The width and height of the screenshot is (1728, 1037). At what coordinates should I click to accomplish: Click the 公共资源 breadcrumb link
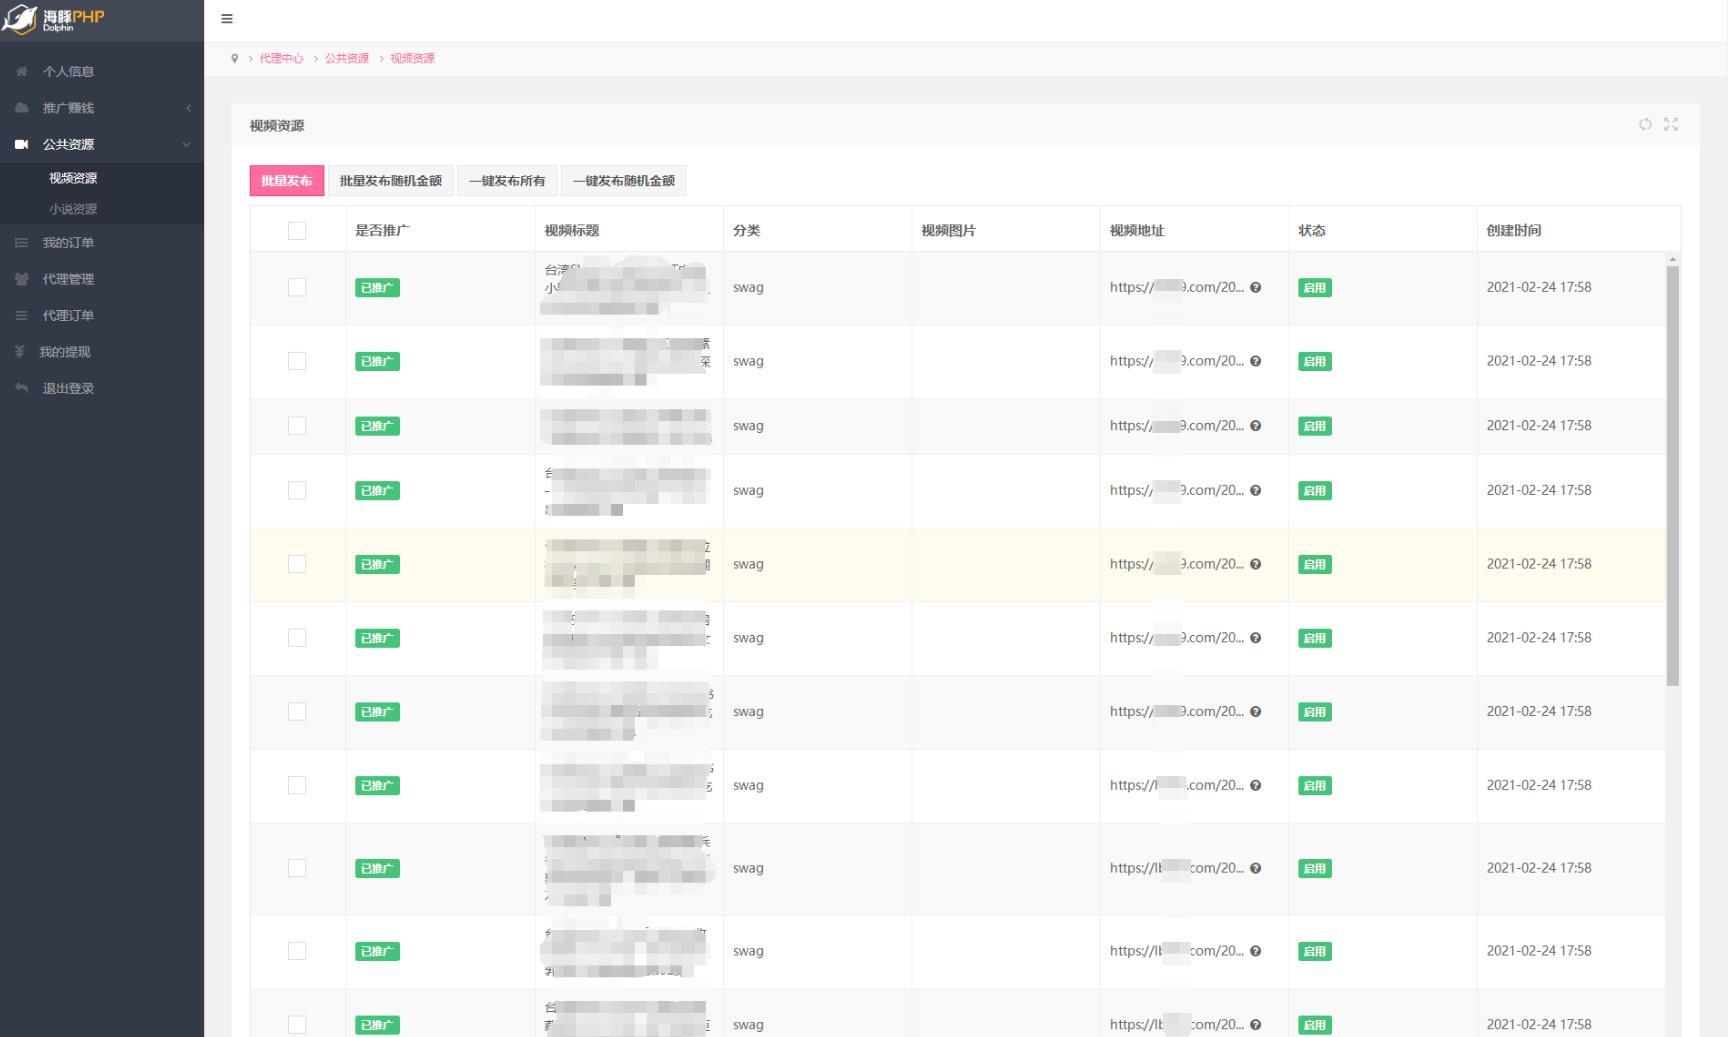[347, 59]
